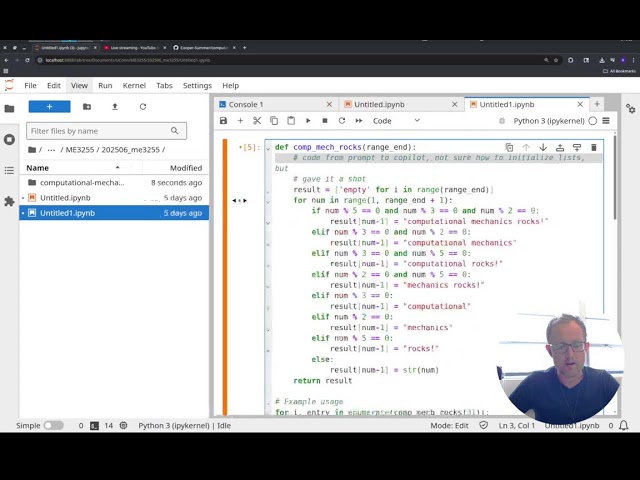Select the computational-mechanics folder in file list
The width and height of the screenshot is (640, 480).
pyautogui.click(x=82, y=183)
